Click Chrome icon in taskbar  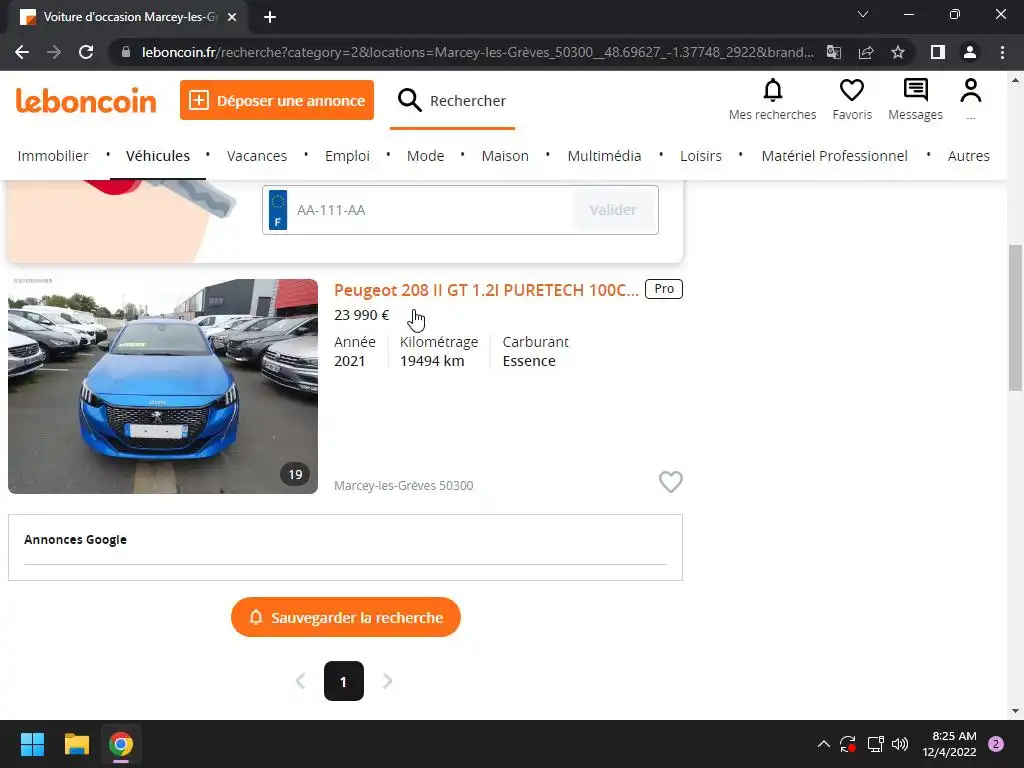pos(121,744)
